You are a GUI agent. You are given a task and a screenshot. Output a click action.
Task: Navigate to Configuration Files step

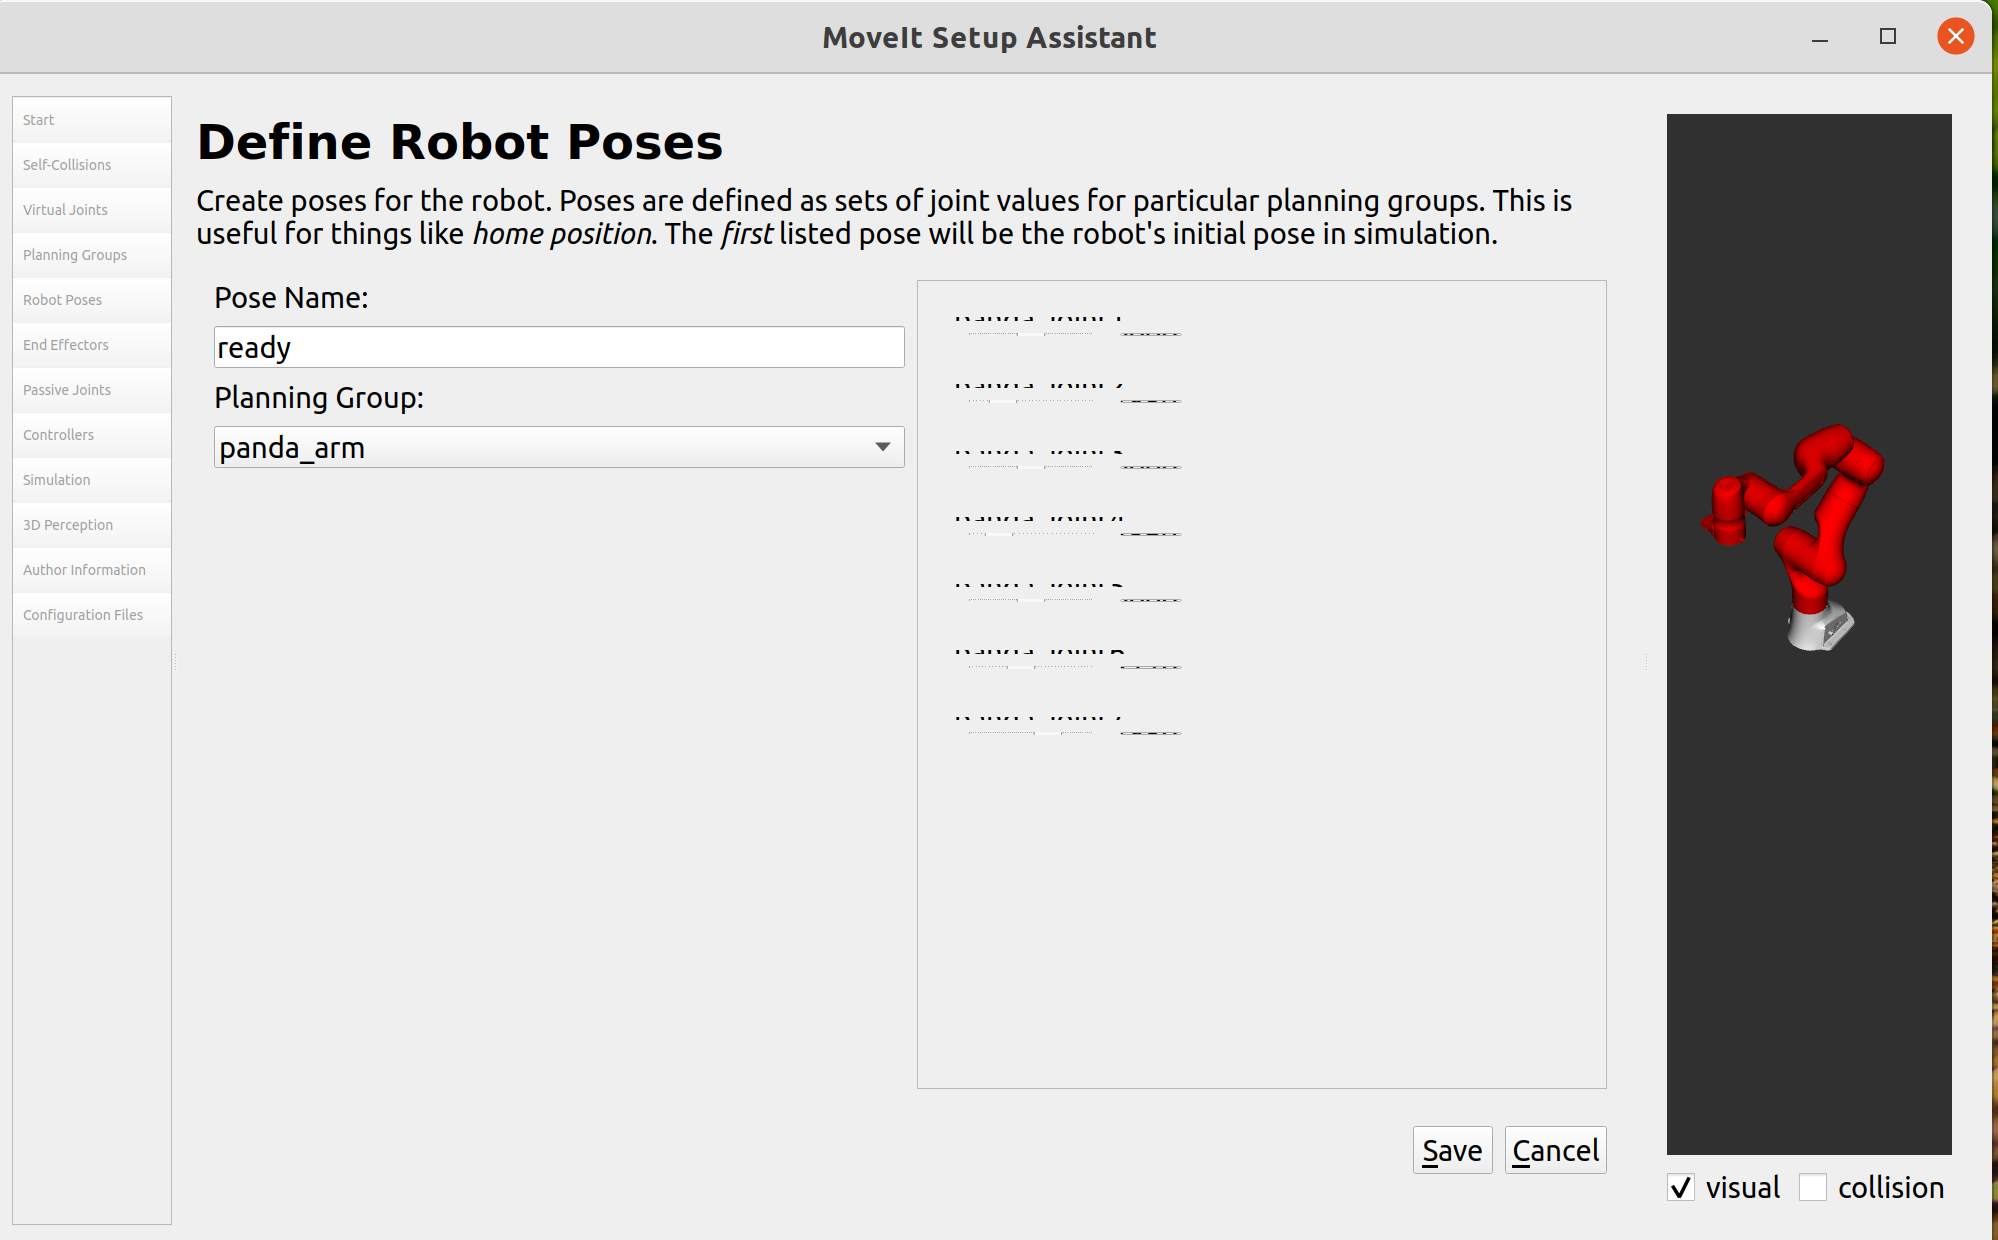click(91, 614)
